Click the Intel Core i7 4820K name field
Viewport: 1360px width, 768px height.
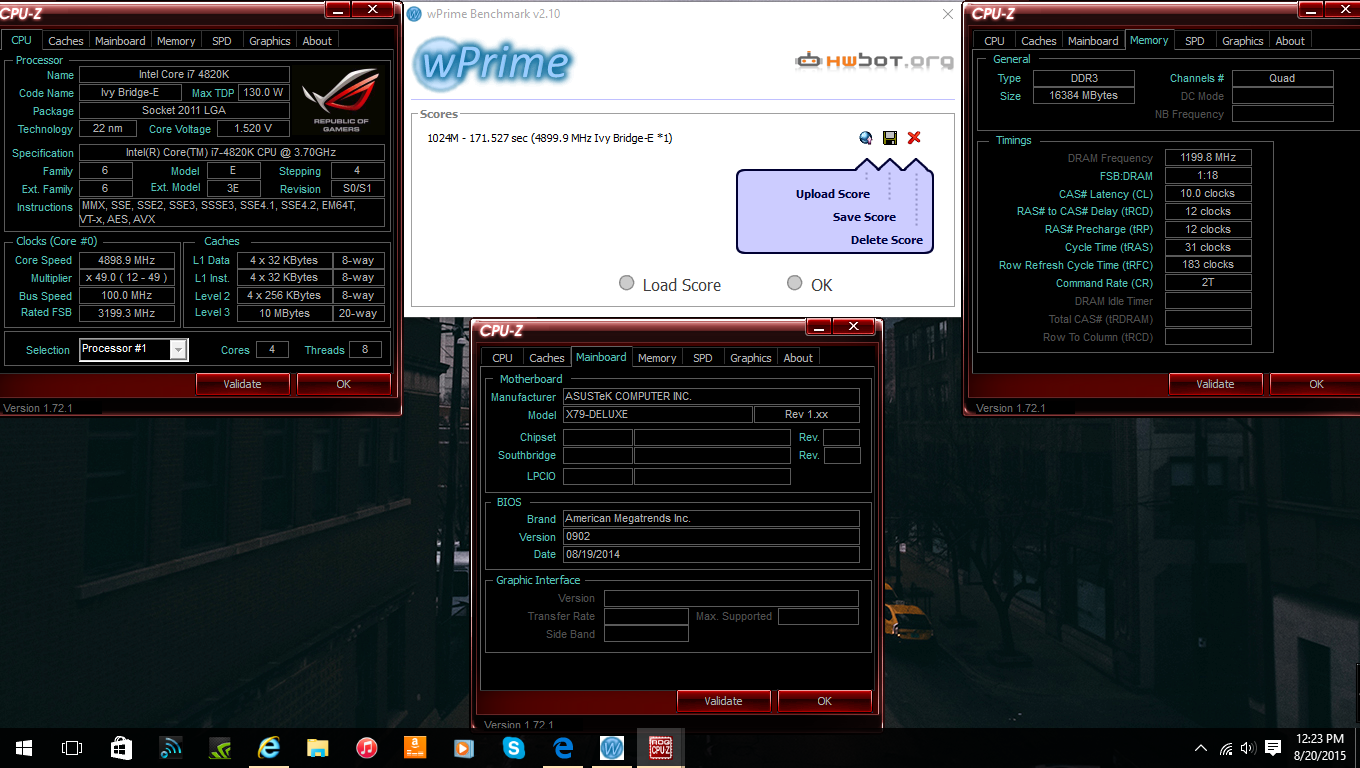pyautogui.click(x=184, y=75)
